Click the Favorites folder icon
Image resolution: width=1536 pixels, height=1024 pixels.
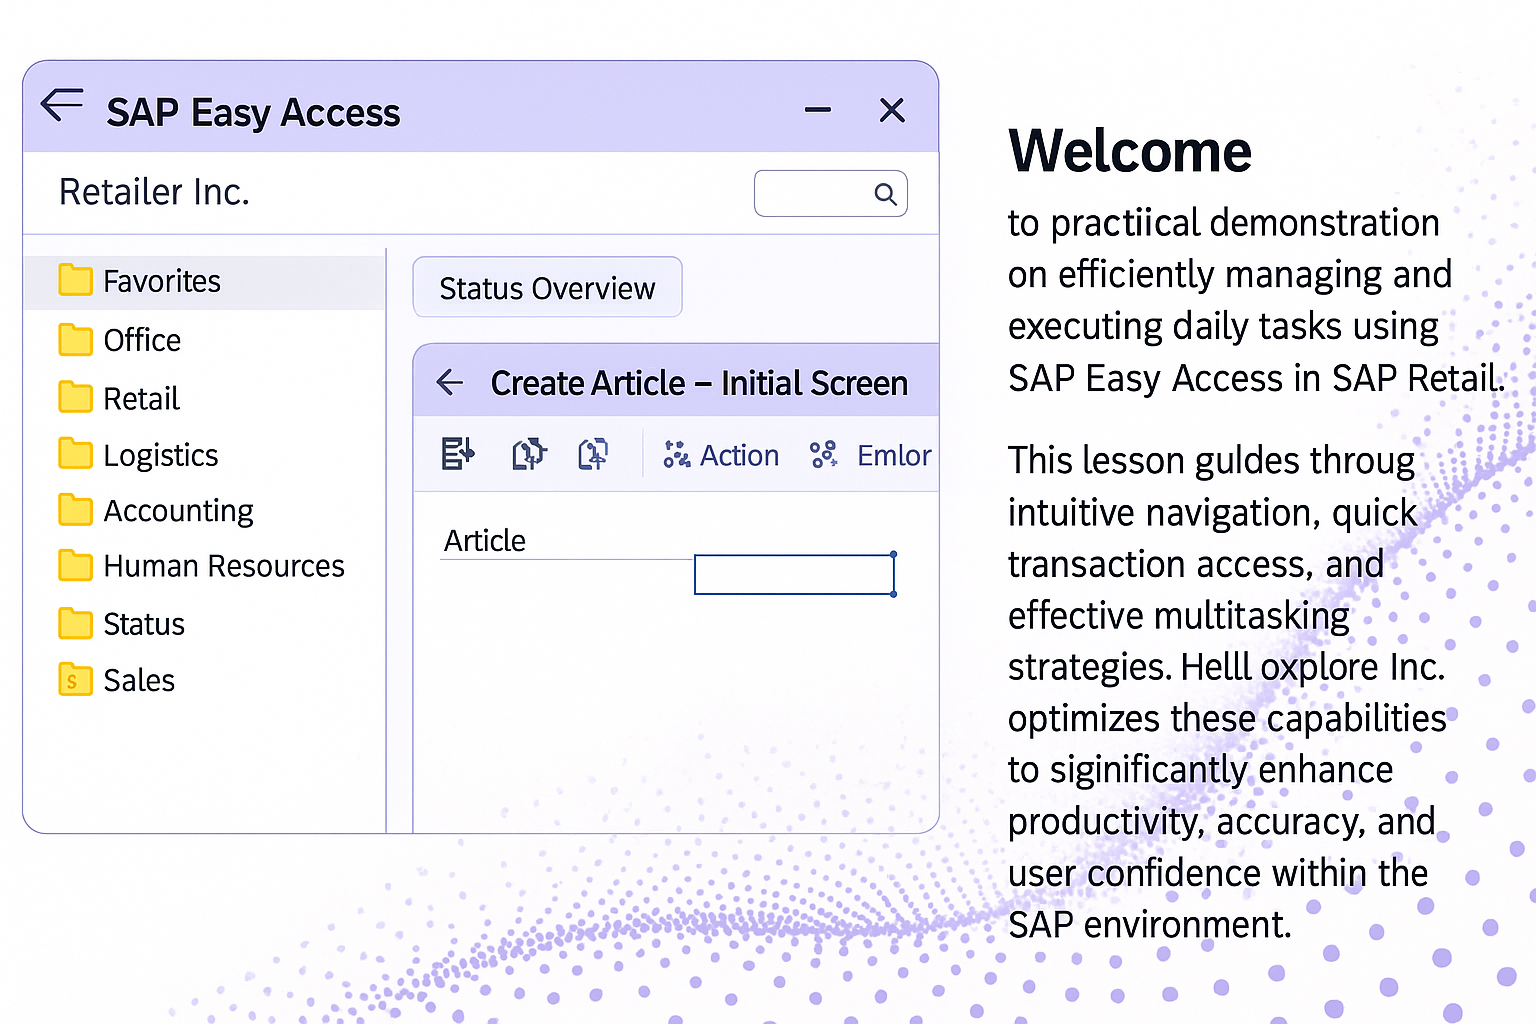pyautogui.click(x=75, y=280)
